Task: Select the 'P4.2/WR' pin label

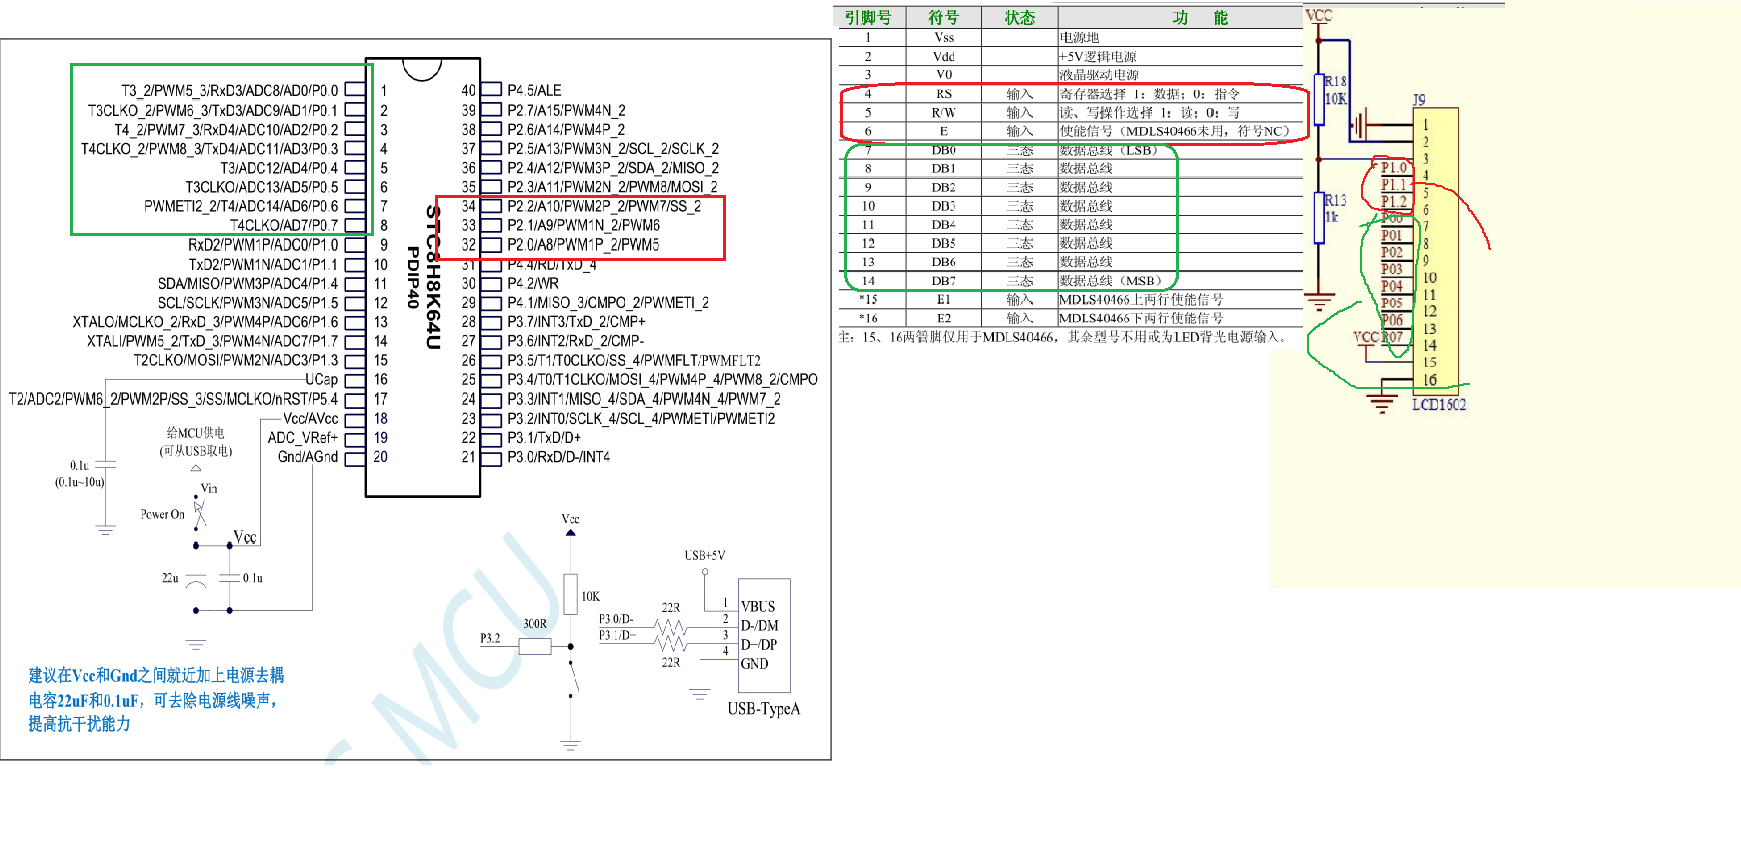Action: [533, 283]
